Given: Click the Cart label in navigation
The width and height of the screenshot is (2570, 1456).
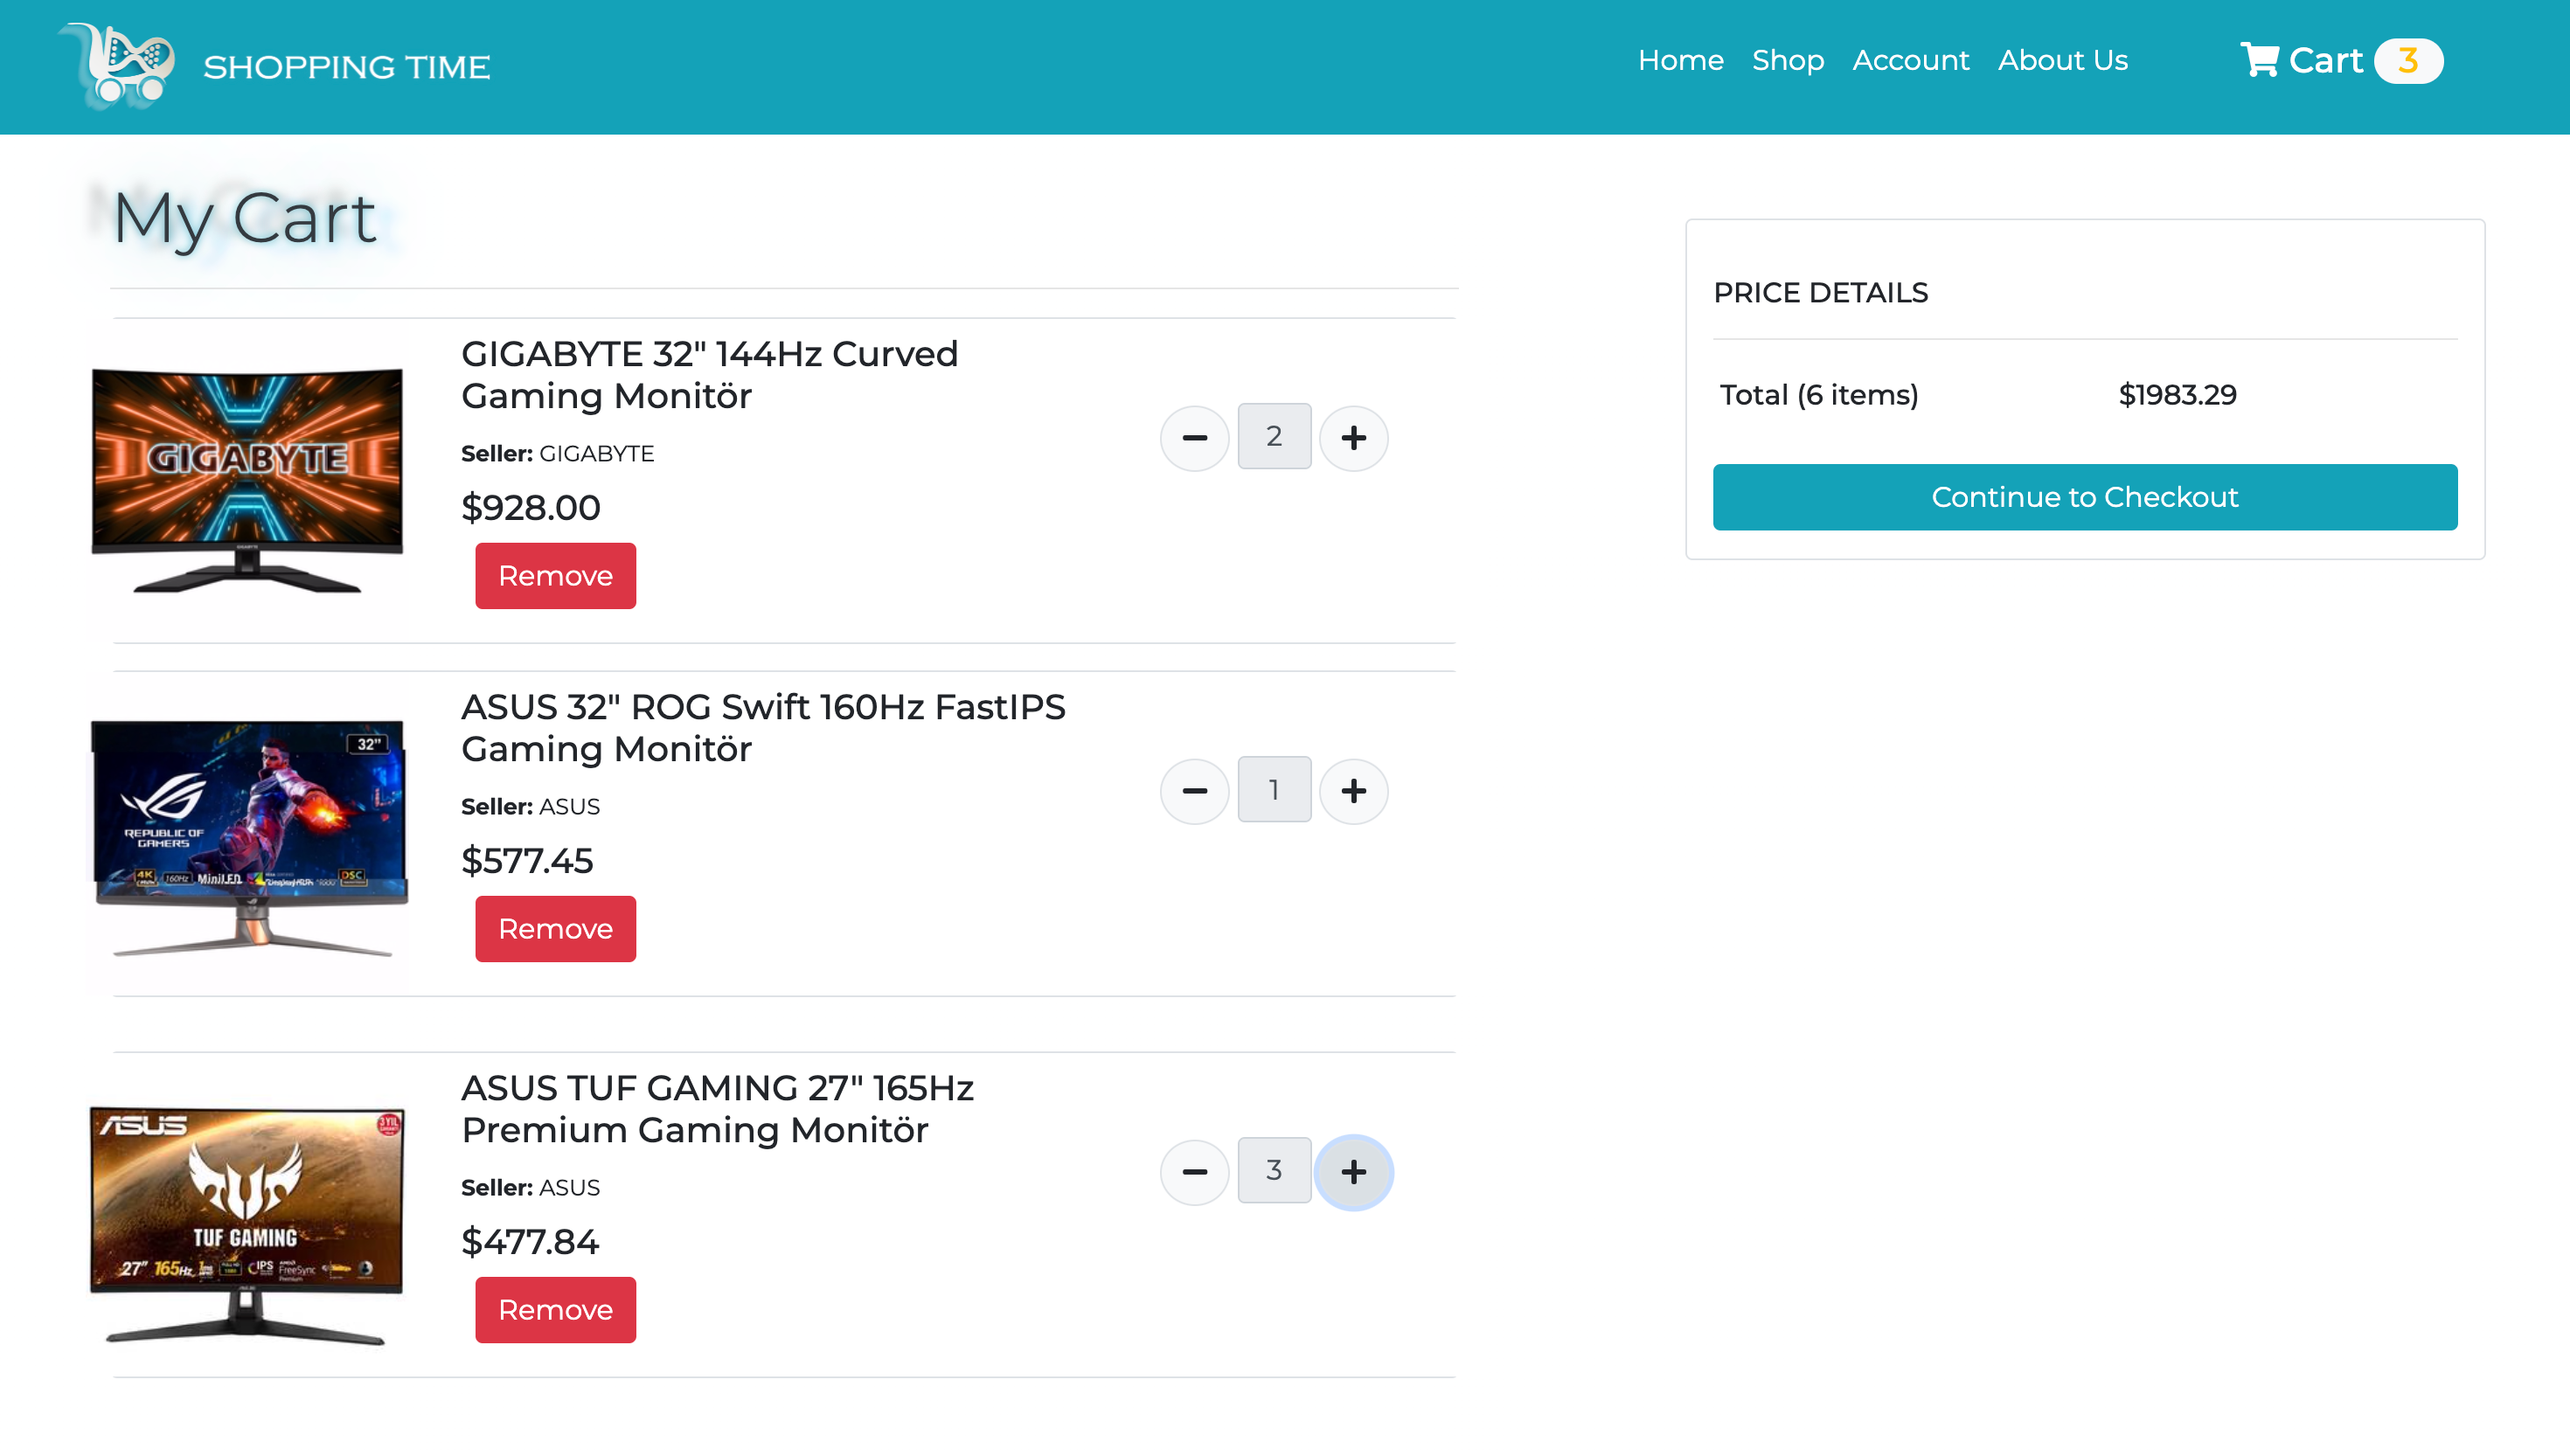Looking at the screenshot, I should tap(2325, 61).
